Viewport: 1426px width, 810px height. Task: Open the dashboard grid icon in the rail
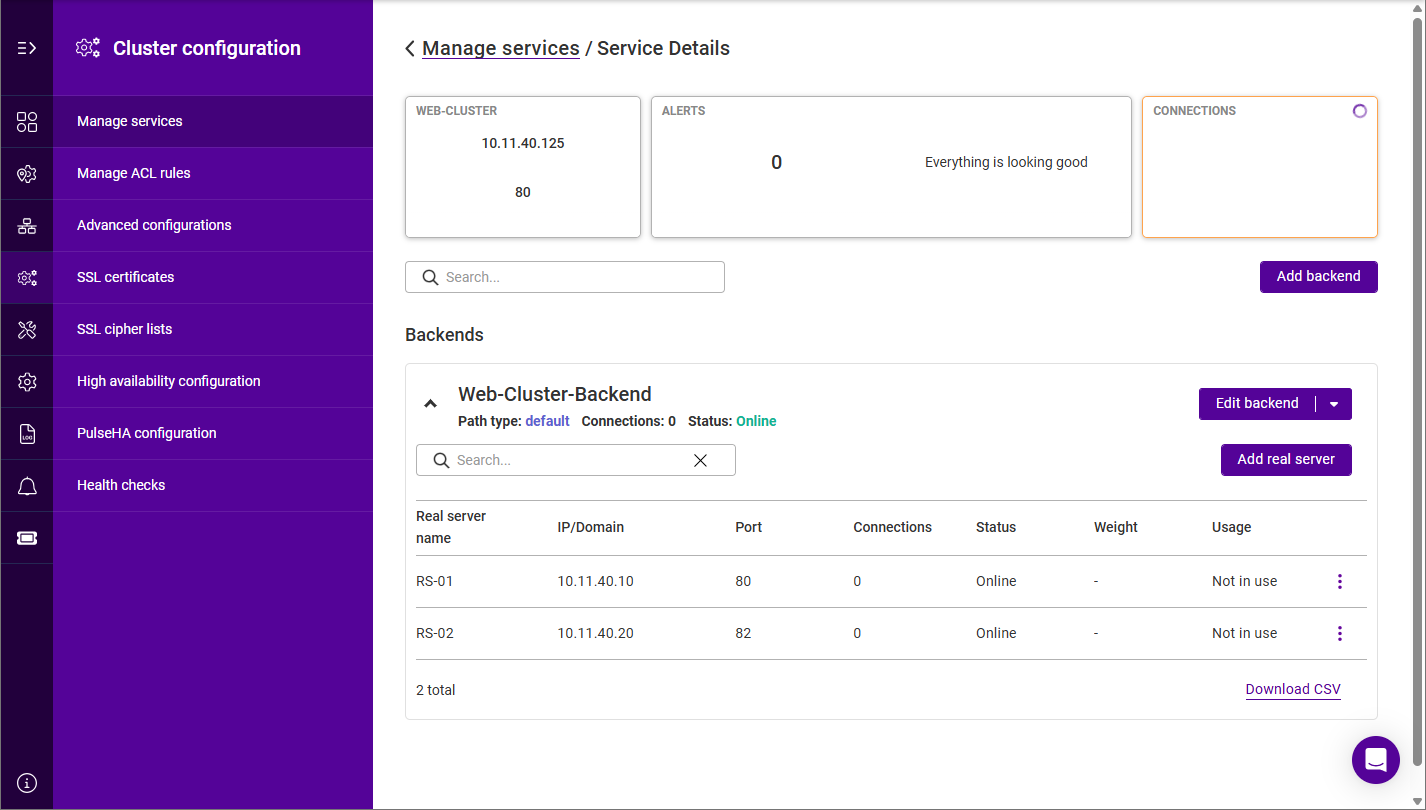point(27,122)
